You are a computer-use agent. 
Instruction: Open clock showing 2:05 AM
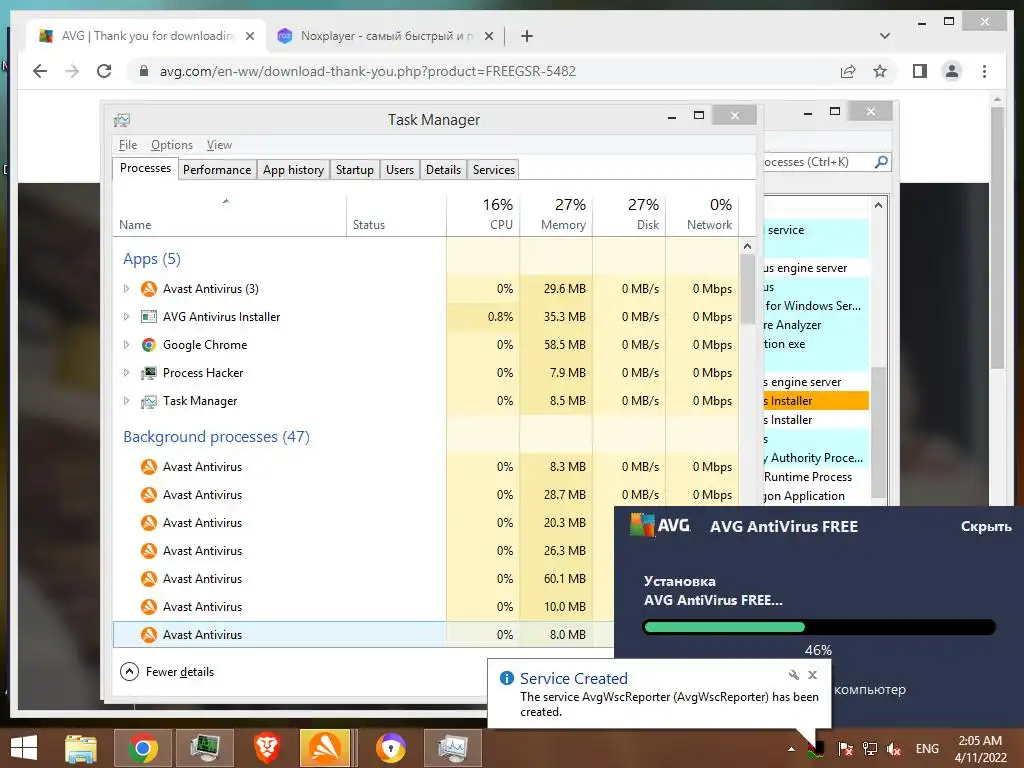980,749
